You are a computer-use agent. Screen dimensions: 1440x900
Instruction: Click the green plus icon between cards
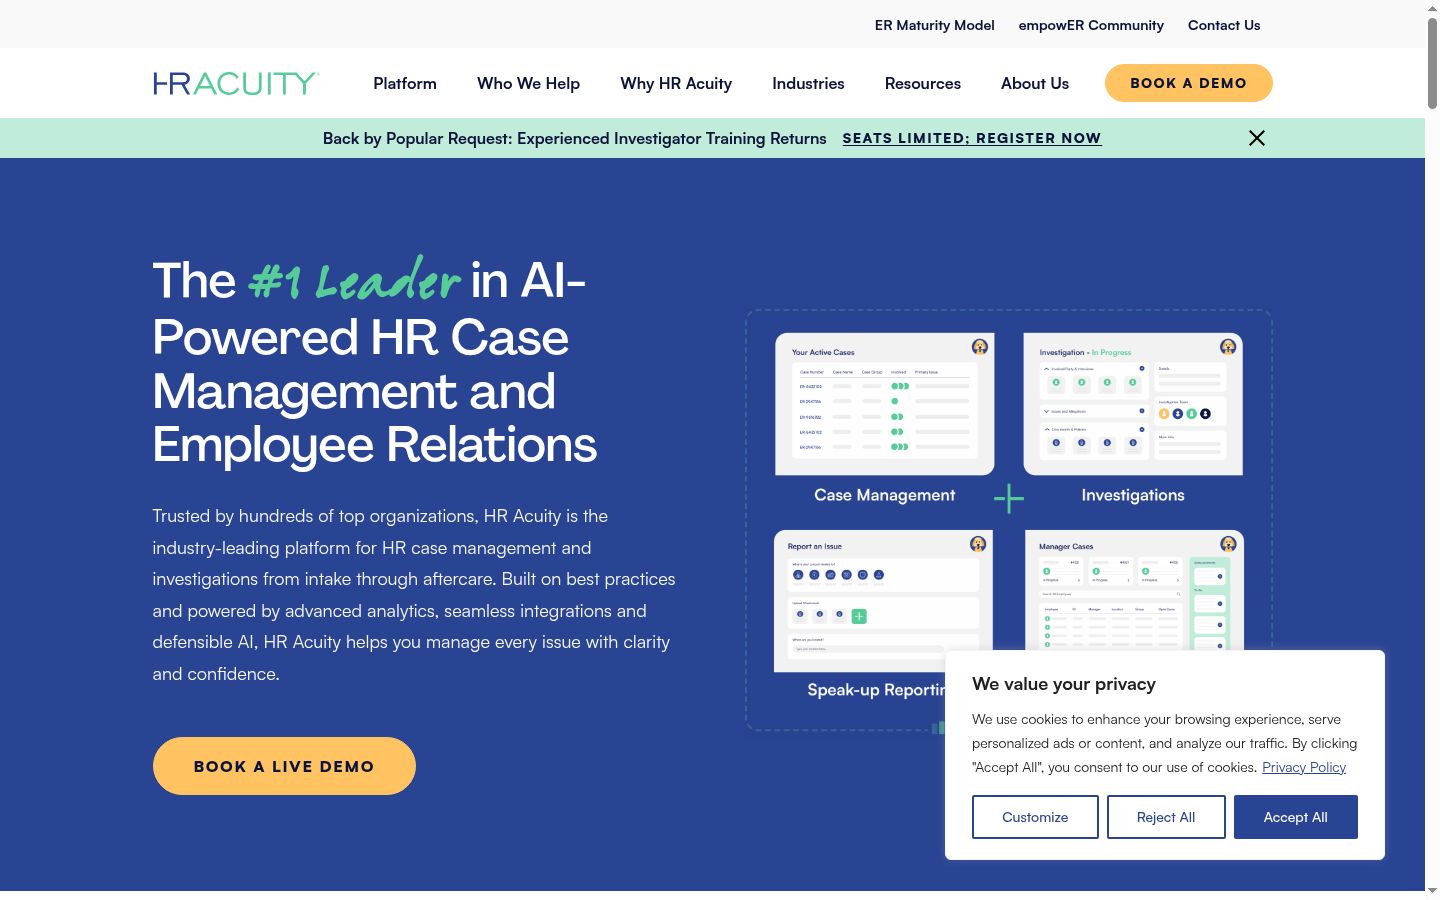click(1009, 498)
